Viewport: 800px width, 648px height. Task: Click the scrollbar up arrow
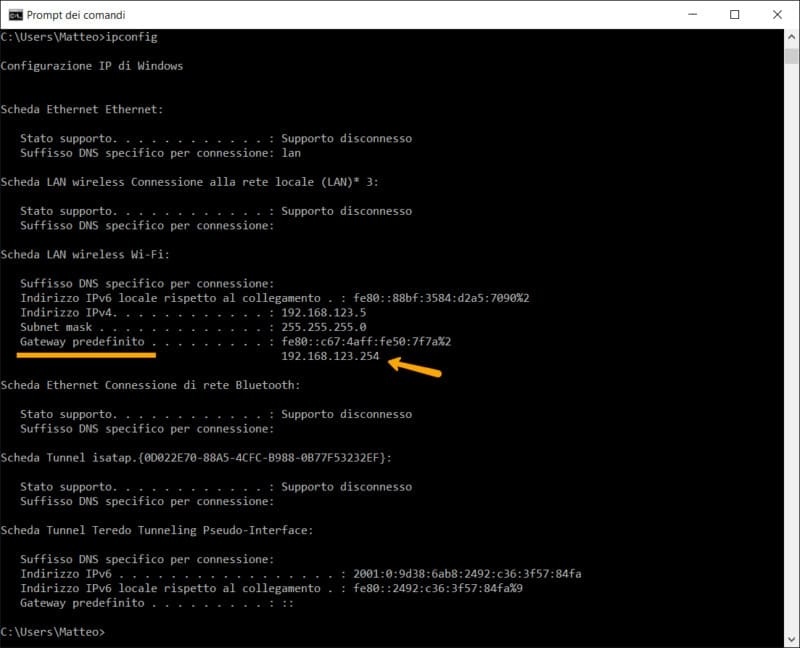(x=790, y=37)
